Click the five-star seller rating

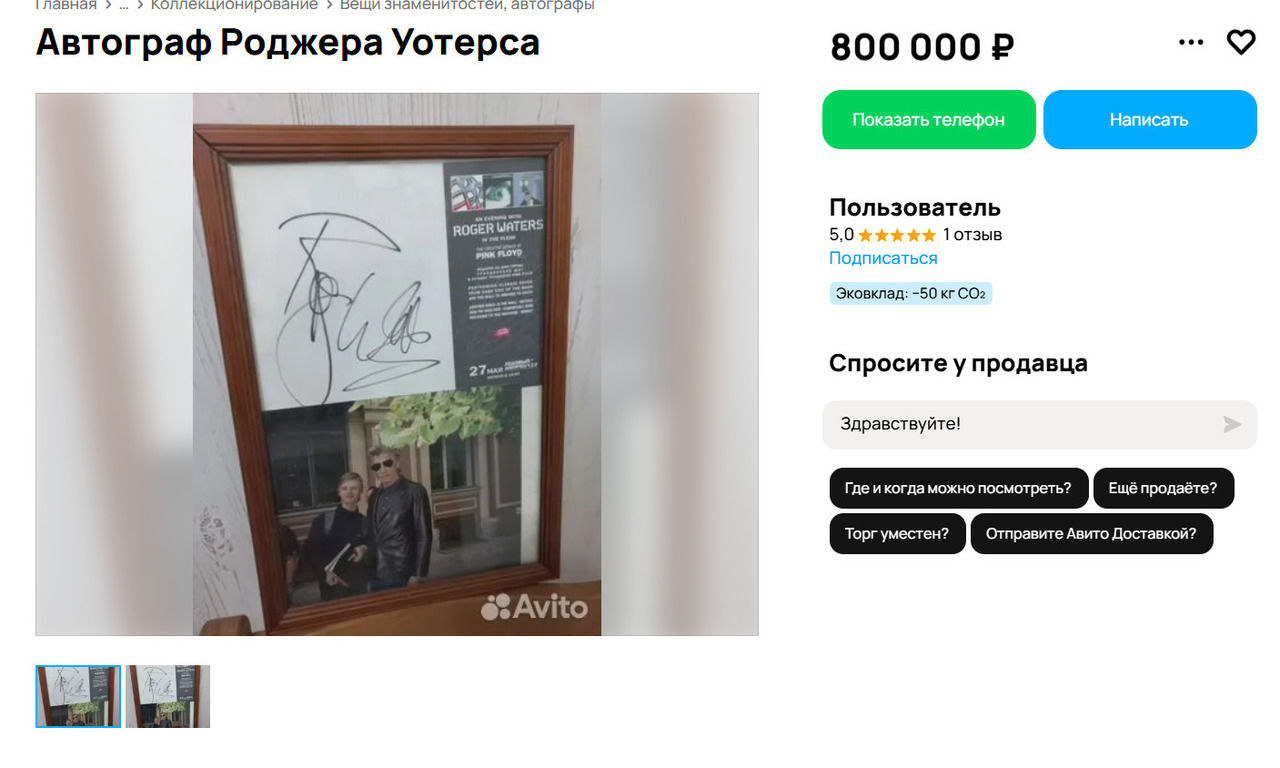click(x=897, y=235)
